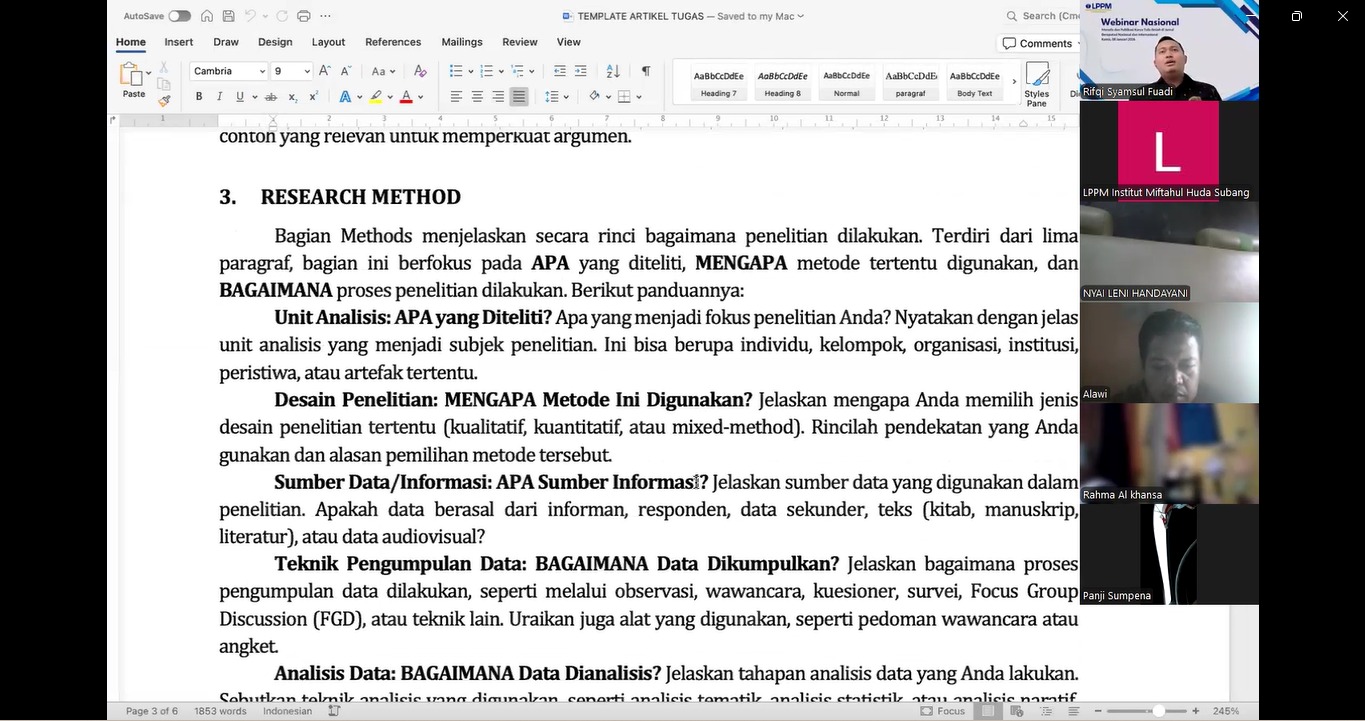The image size is (1365, 721).
Task: Toggle paragraph marks visibility
Action: pyautogui.click(x=646, y=71)
